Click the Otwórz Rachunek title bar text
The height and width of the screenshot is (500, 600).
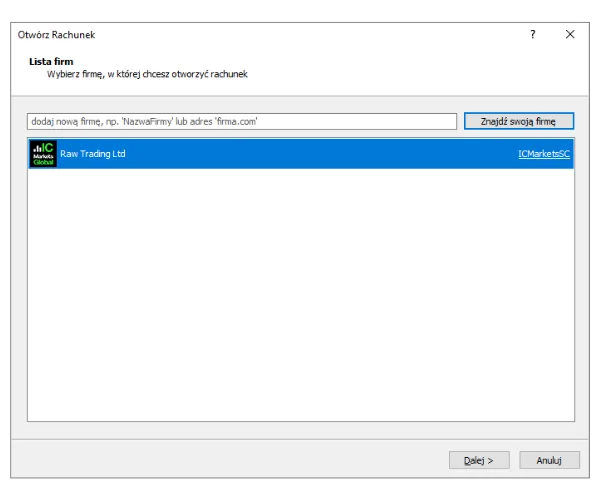(x=56, y=34)
